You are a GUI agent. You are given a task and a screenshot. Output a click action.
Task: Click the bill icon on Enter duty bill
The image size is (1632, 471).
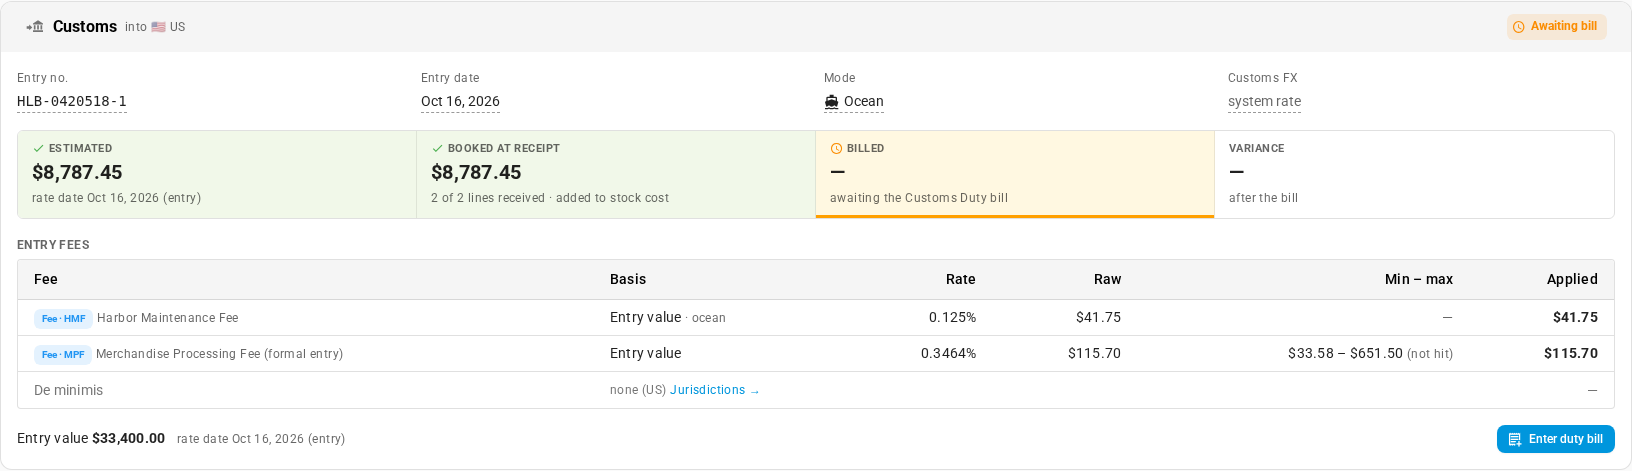(1515, 439)
